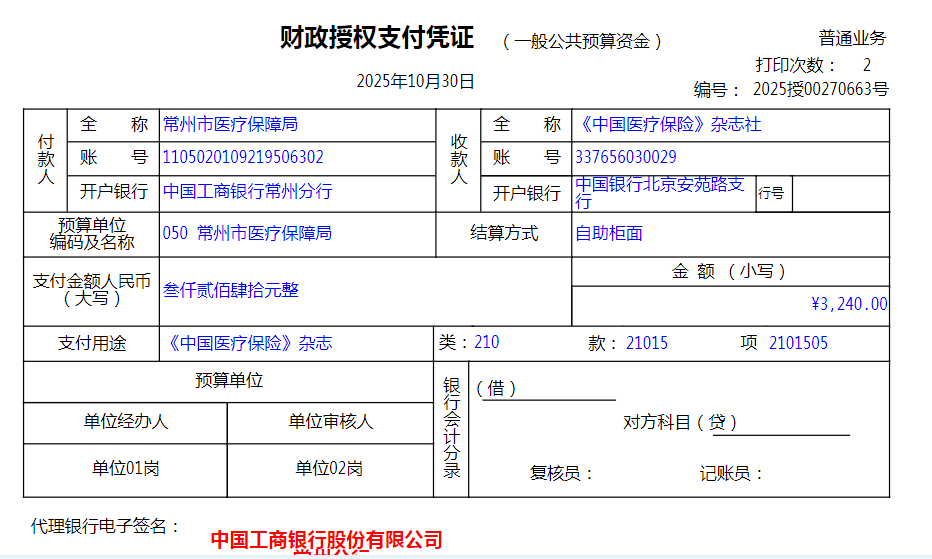Click the red 中国工商银行股份有限公司 signature
The width and height of the screenshot is (932, 559).
(x=327, y=541)
